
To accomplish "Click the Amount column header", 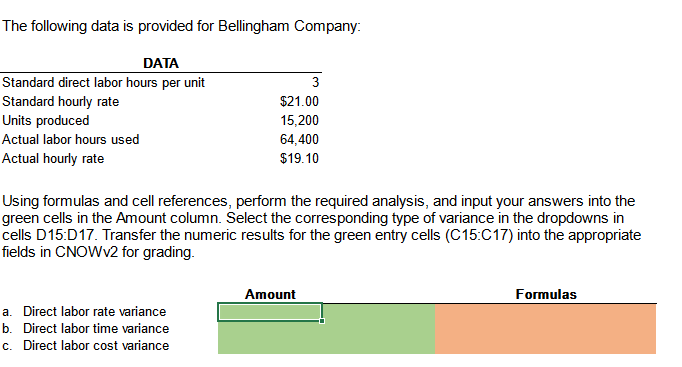I will (270, 294).
